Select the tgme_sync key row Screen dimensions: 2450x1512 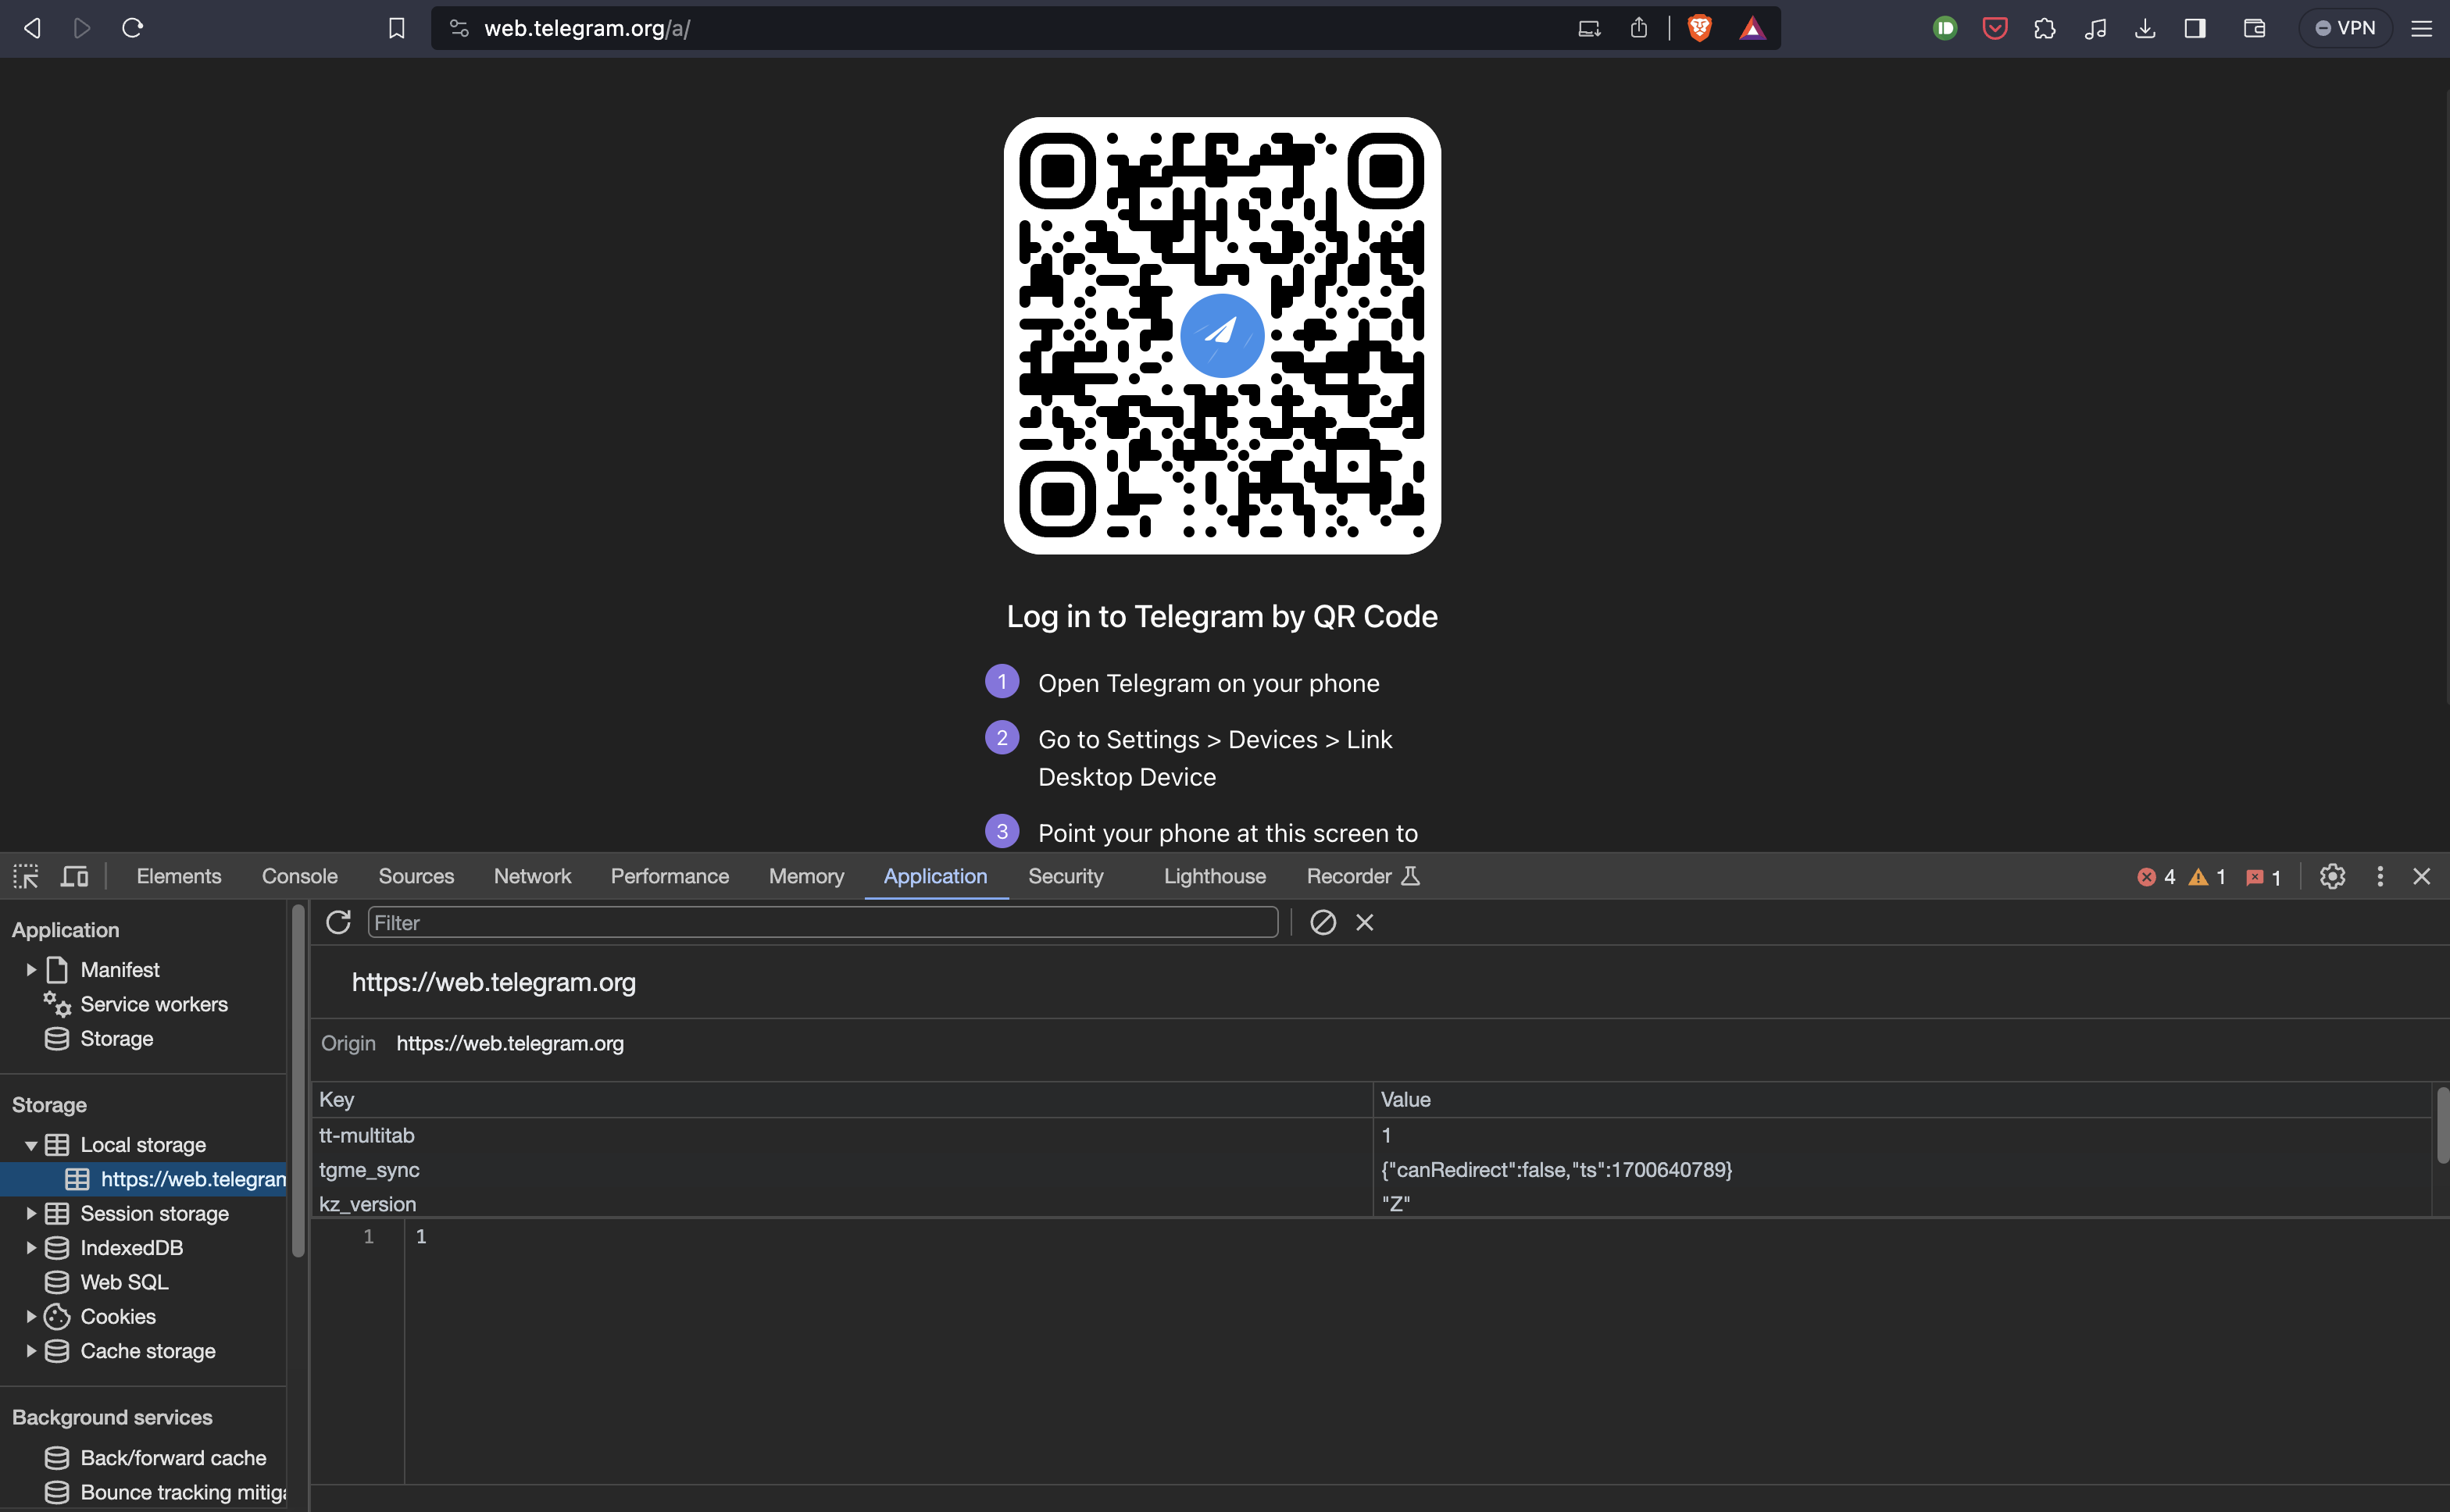click(x=369, y=1169)
